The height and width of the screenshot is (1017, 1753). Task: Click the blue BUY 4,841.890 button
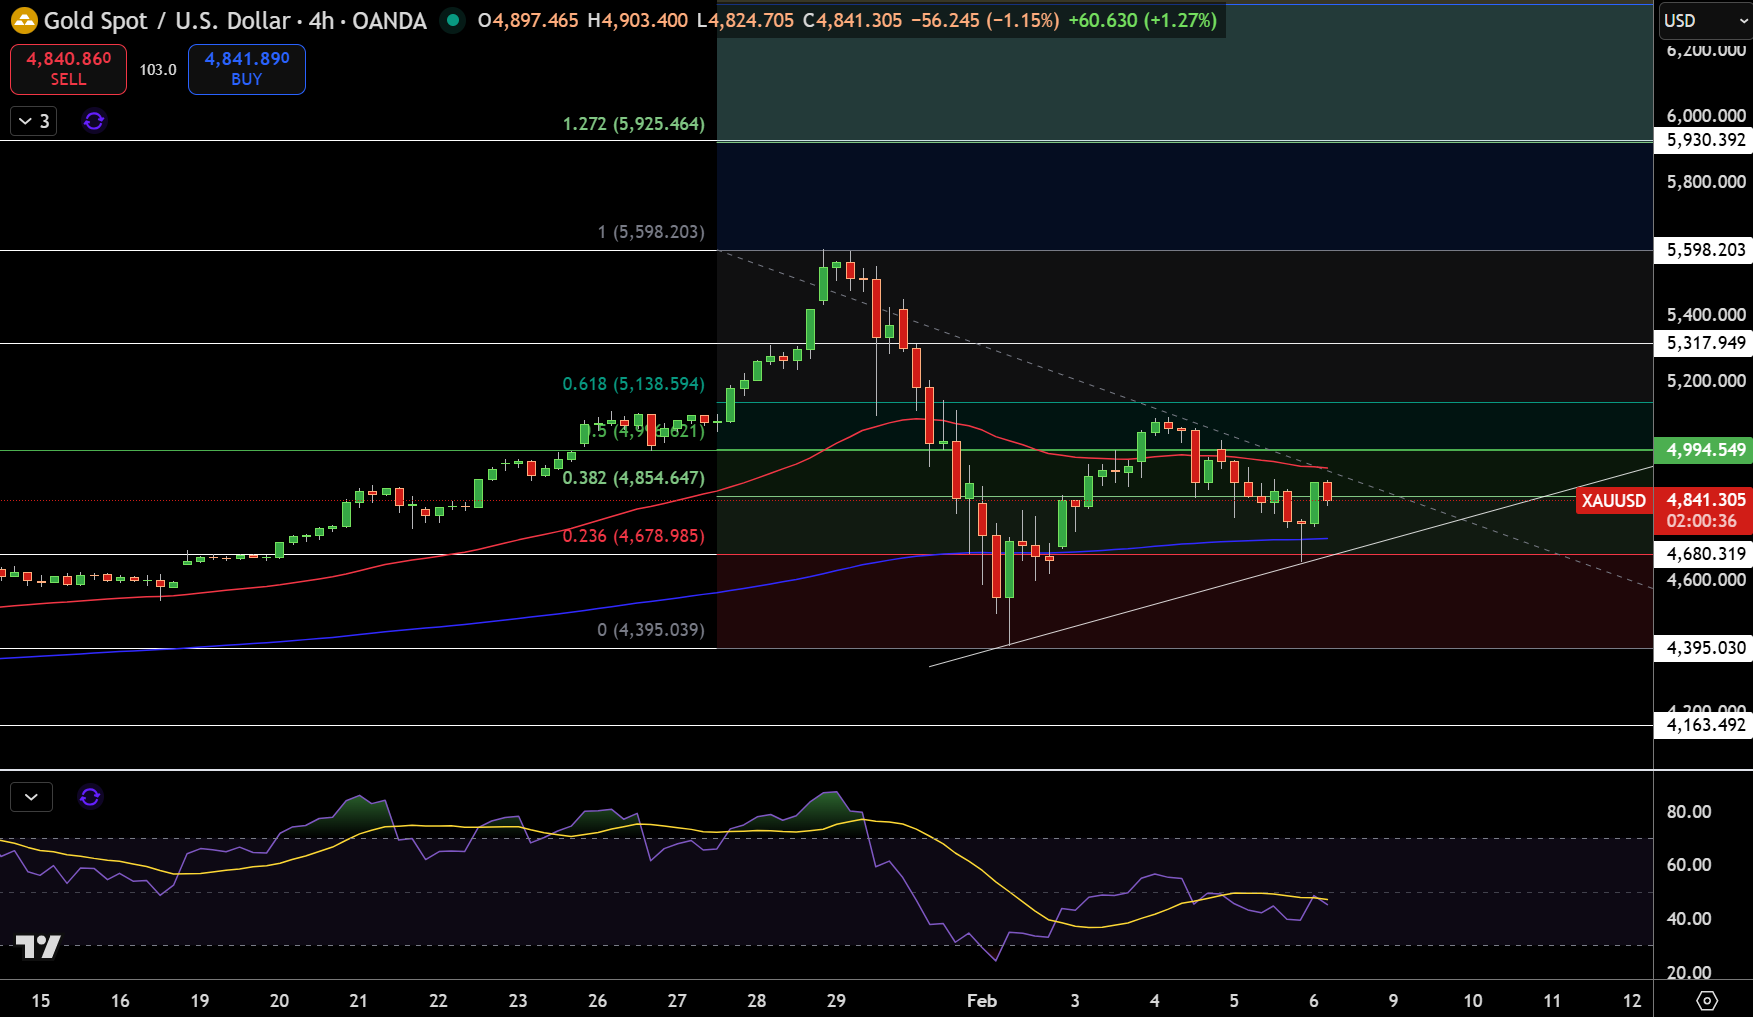247,69
